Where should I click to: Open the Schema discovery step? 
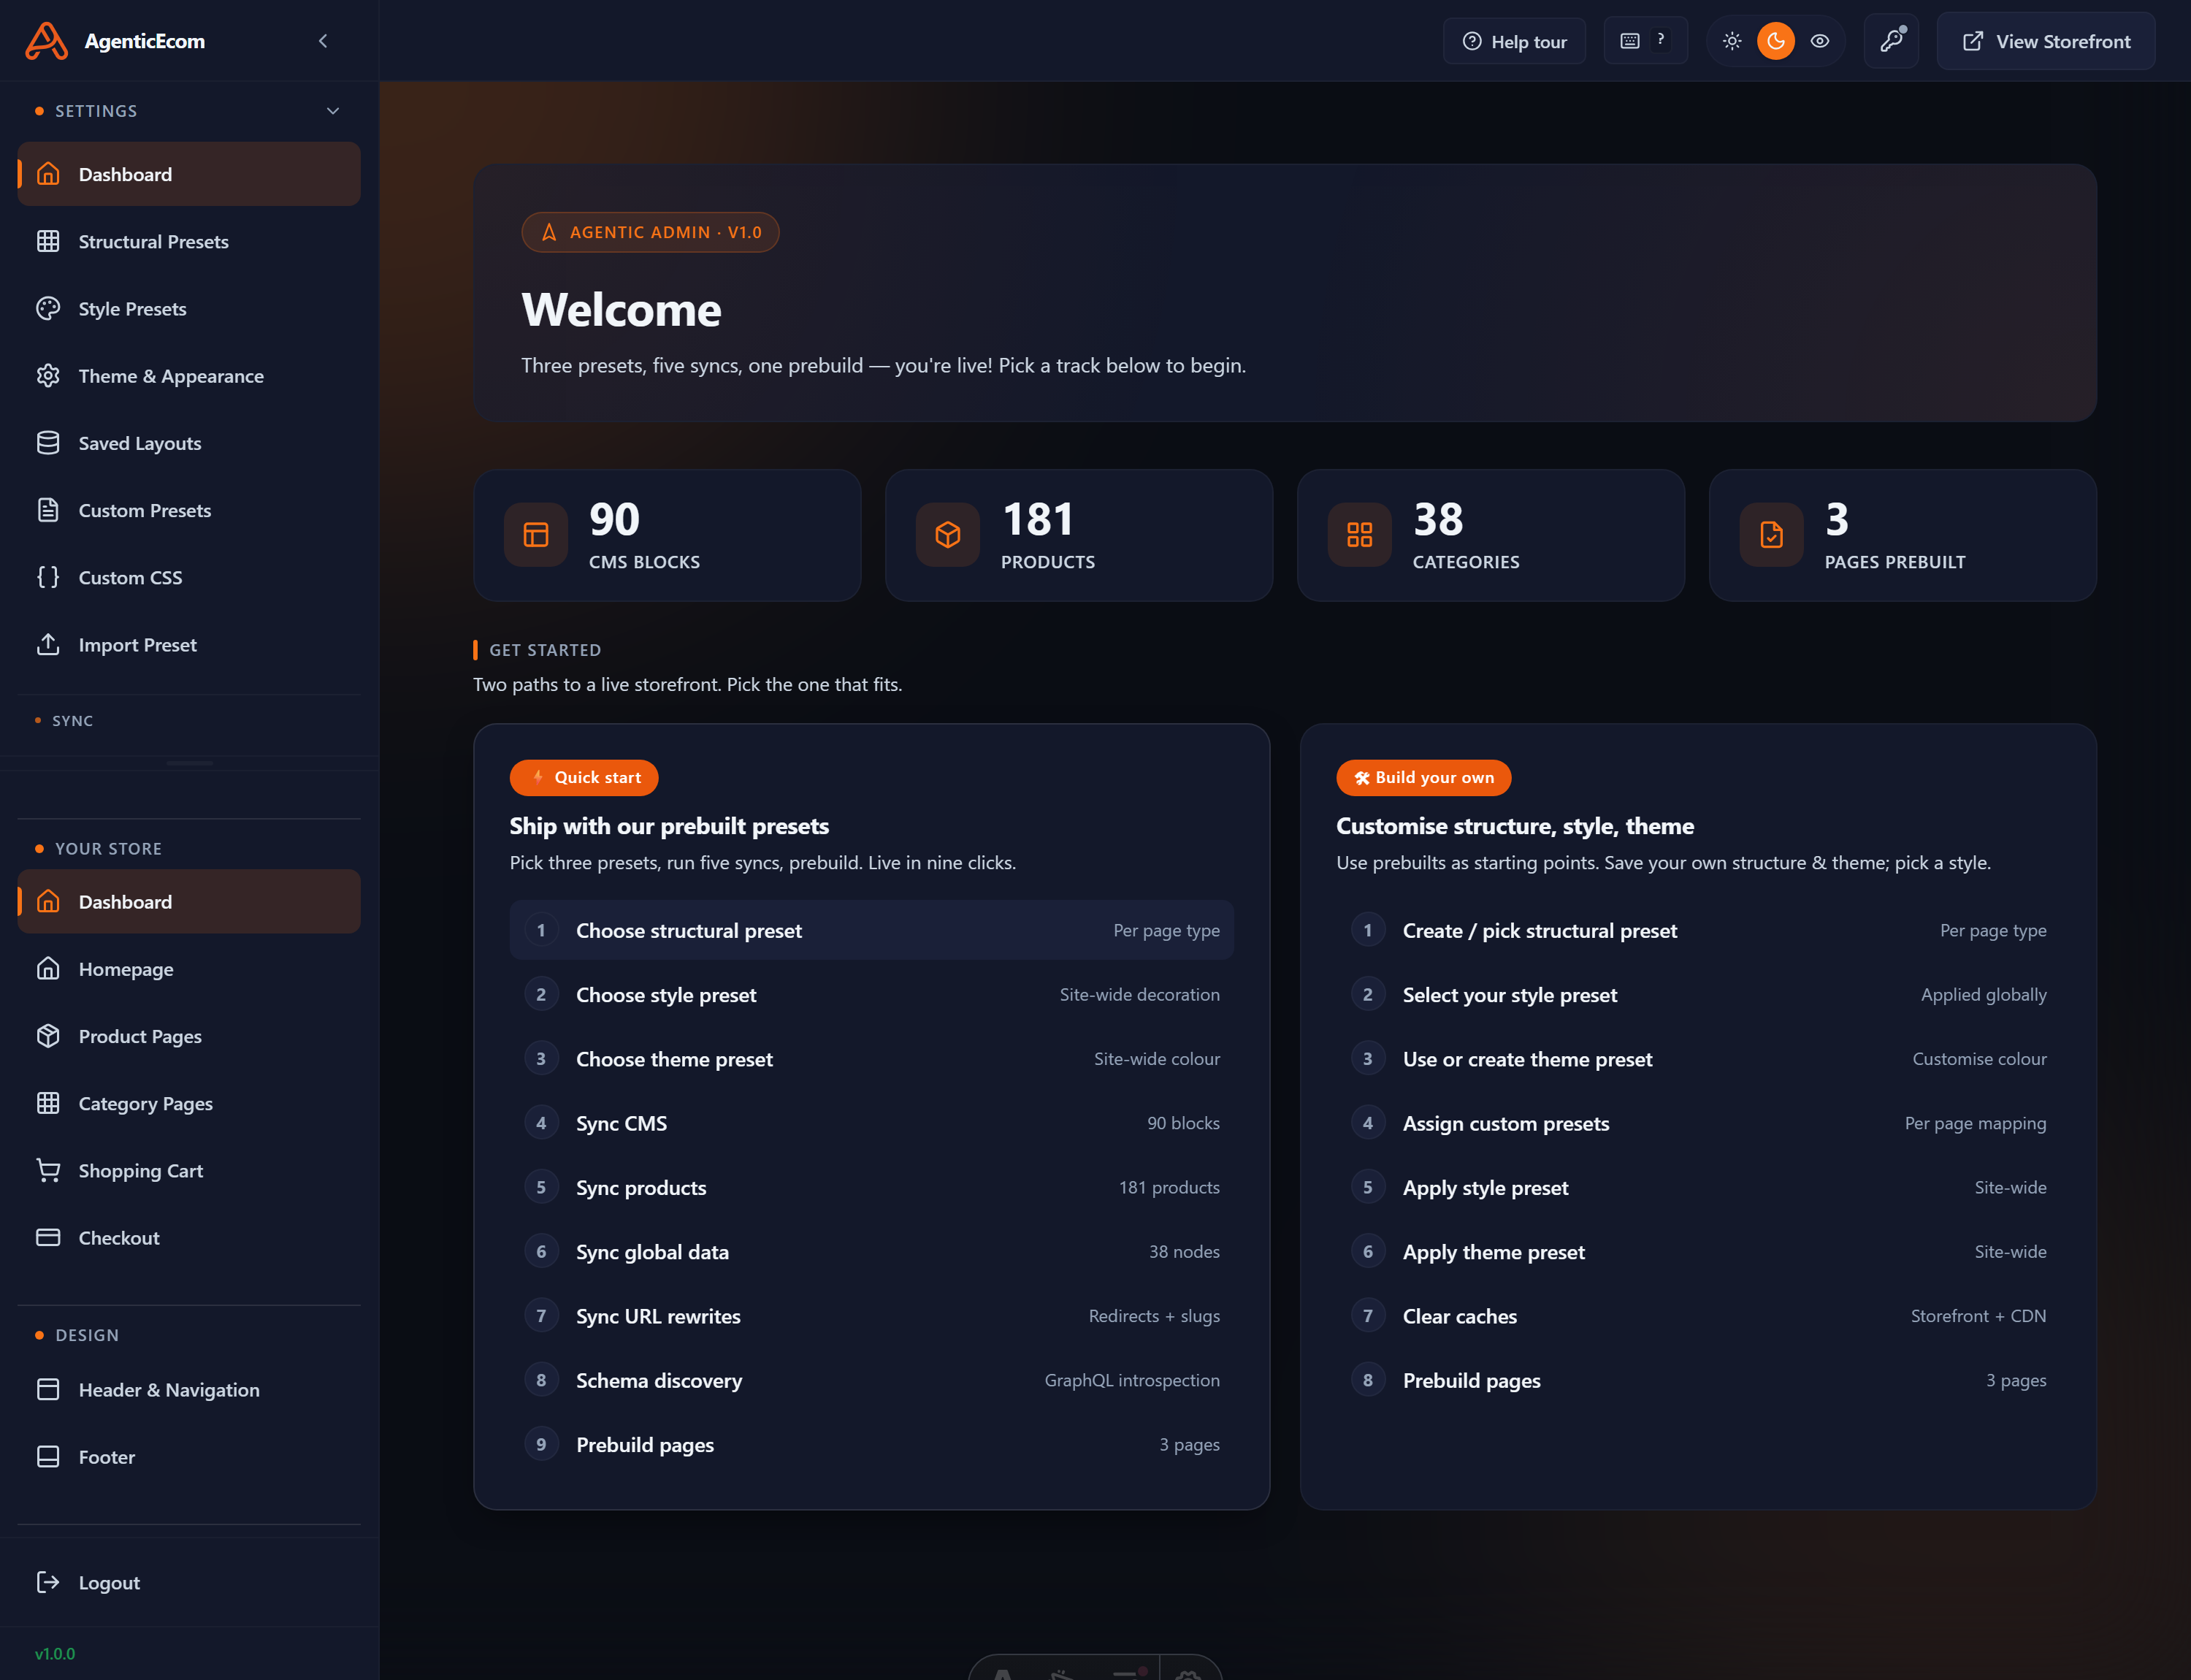click(872, 1380)
